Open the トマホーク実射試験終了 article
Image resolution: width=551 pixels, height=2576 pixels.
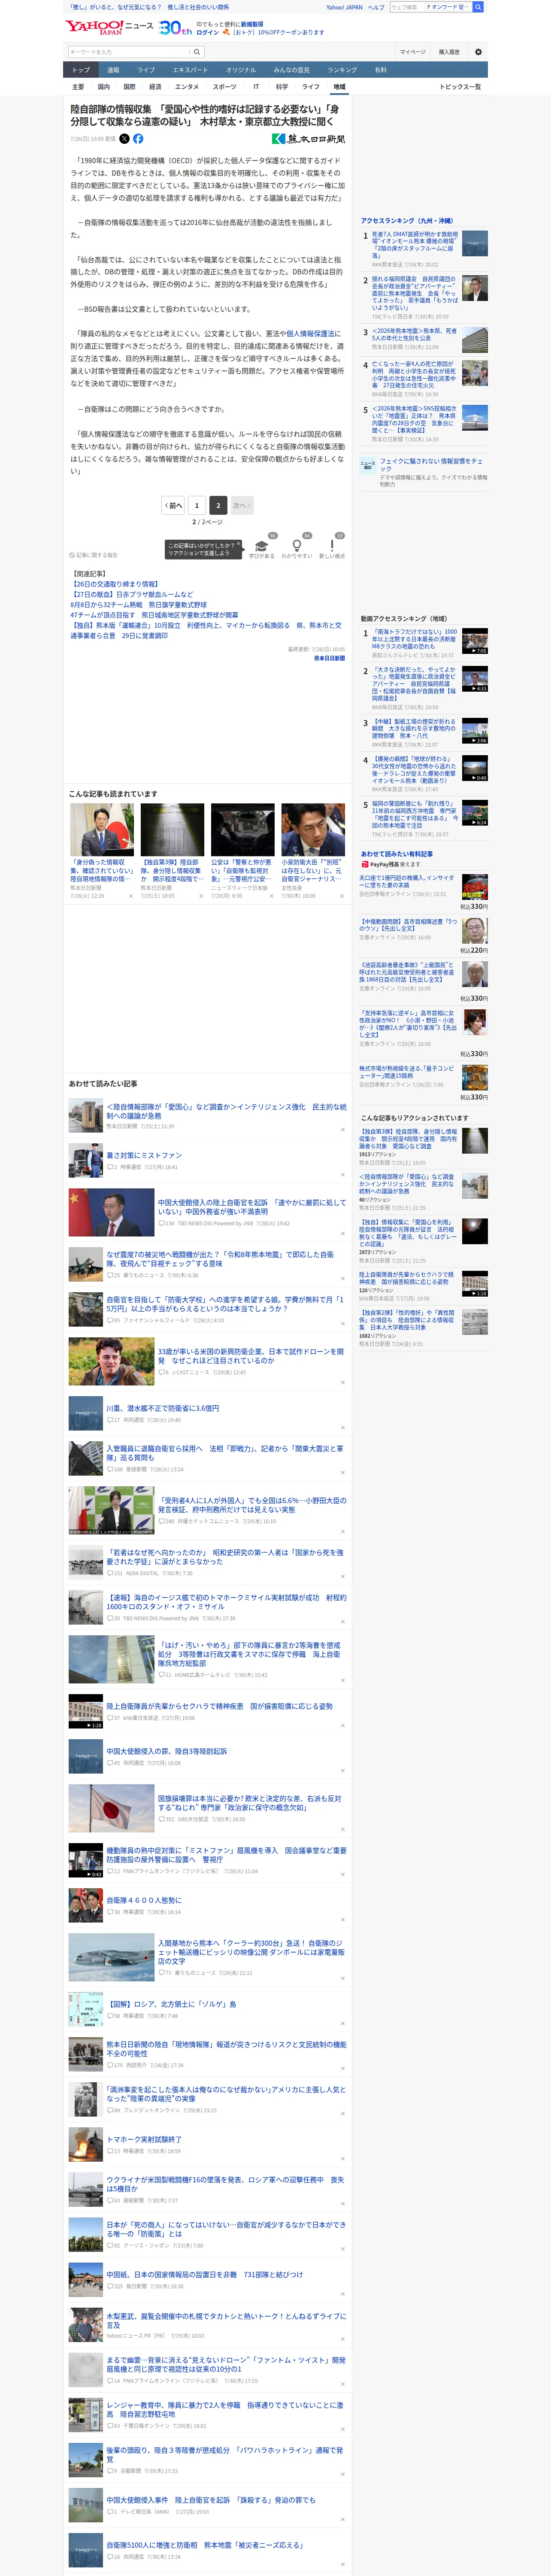point(144,2140)
